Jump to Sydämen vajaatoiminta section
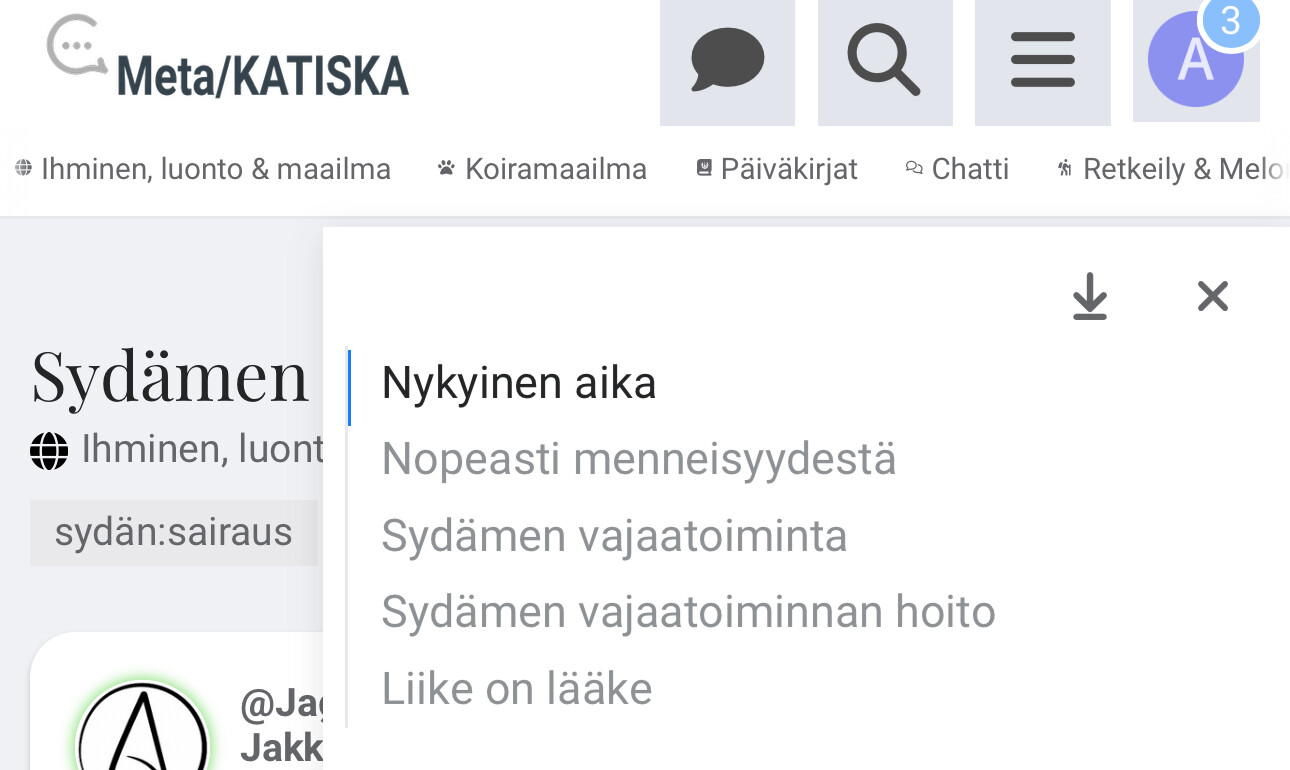 614,536
